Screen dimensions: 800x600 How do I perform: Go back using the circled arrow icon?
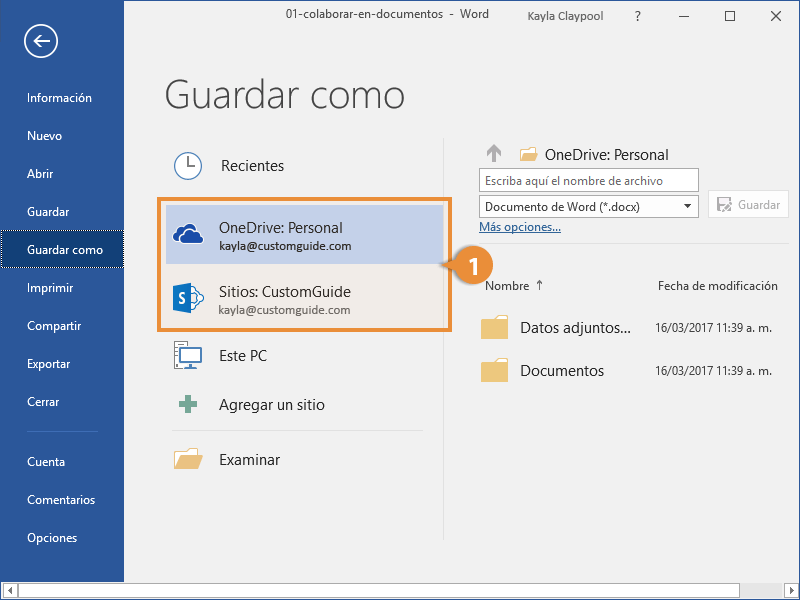point(41,41)
